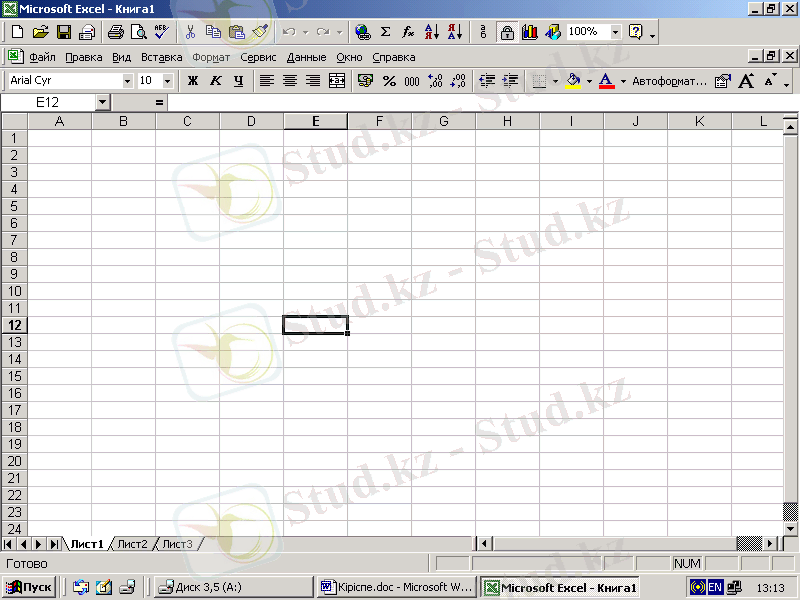Print the sheet using the printer icon
The width and height of the screenshot is (800, 600).
(116, 32)
